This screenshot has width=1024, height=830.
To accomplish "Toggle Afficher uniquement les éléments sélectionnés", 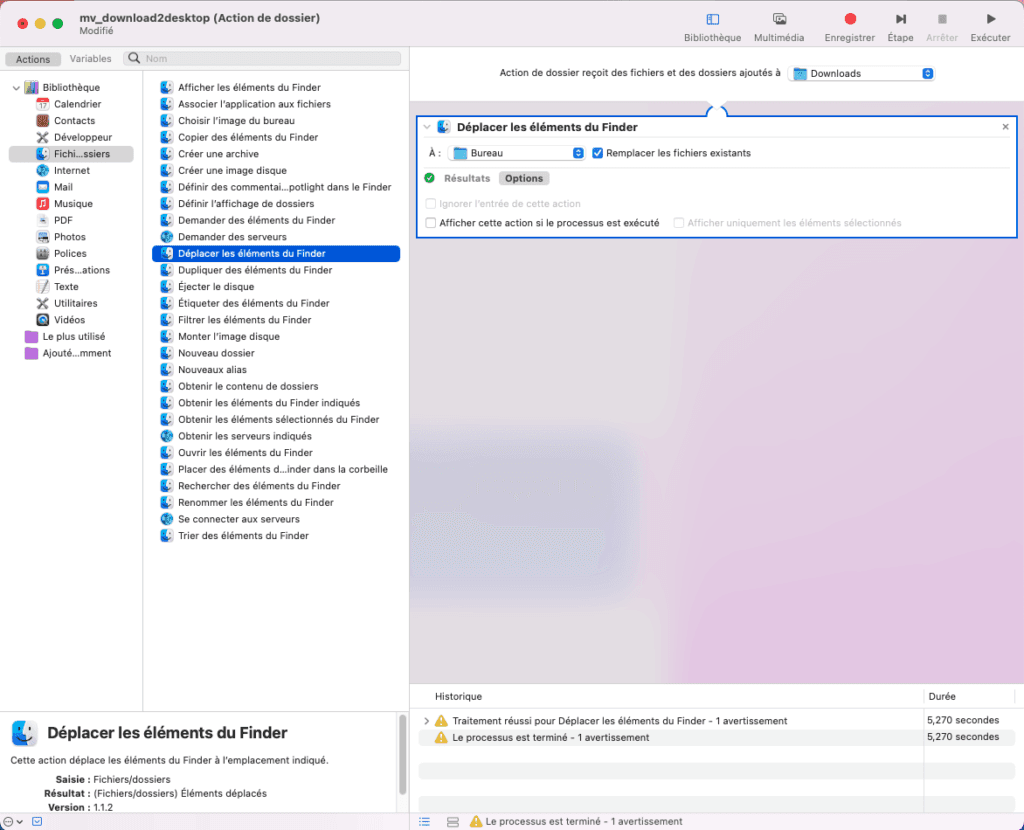I will (x=679, y=223).
